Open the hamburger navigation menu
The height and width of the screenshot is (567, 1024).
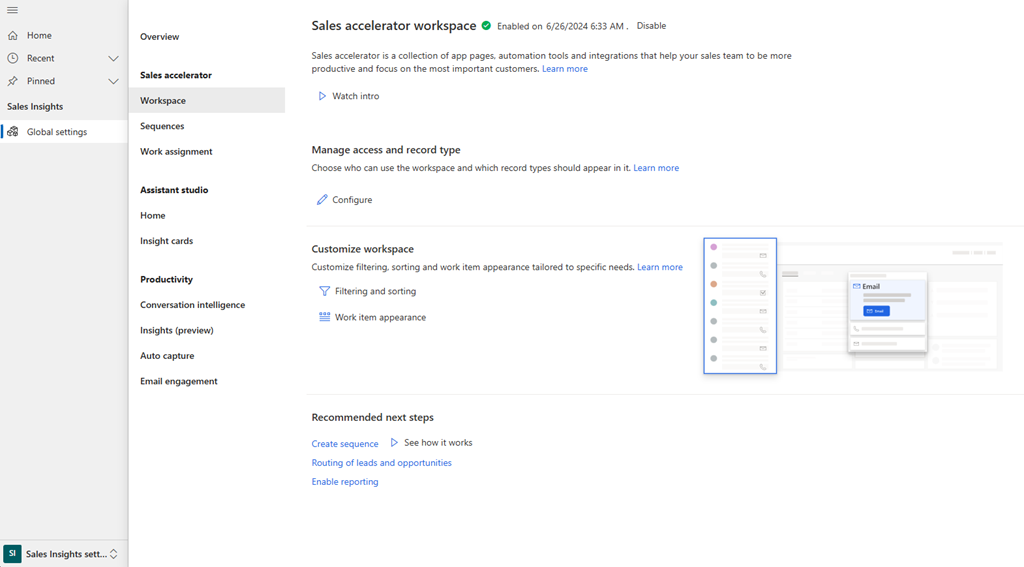(12, 10)
